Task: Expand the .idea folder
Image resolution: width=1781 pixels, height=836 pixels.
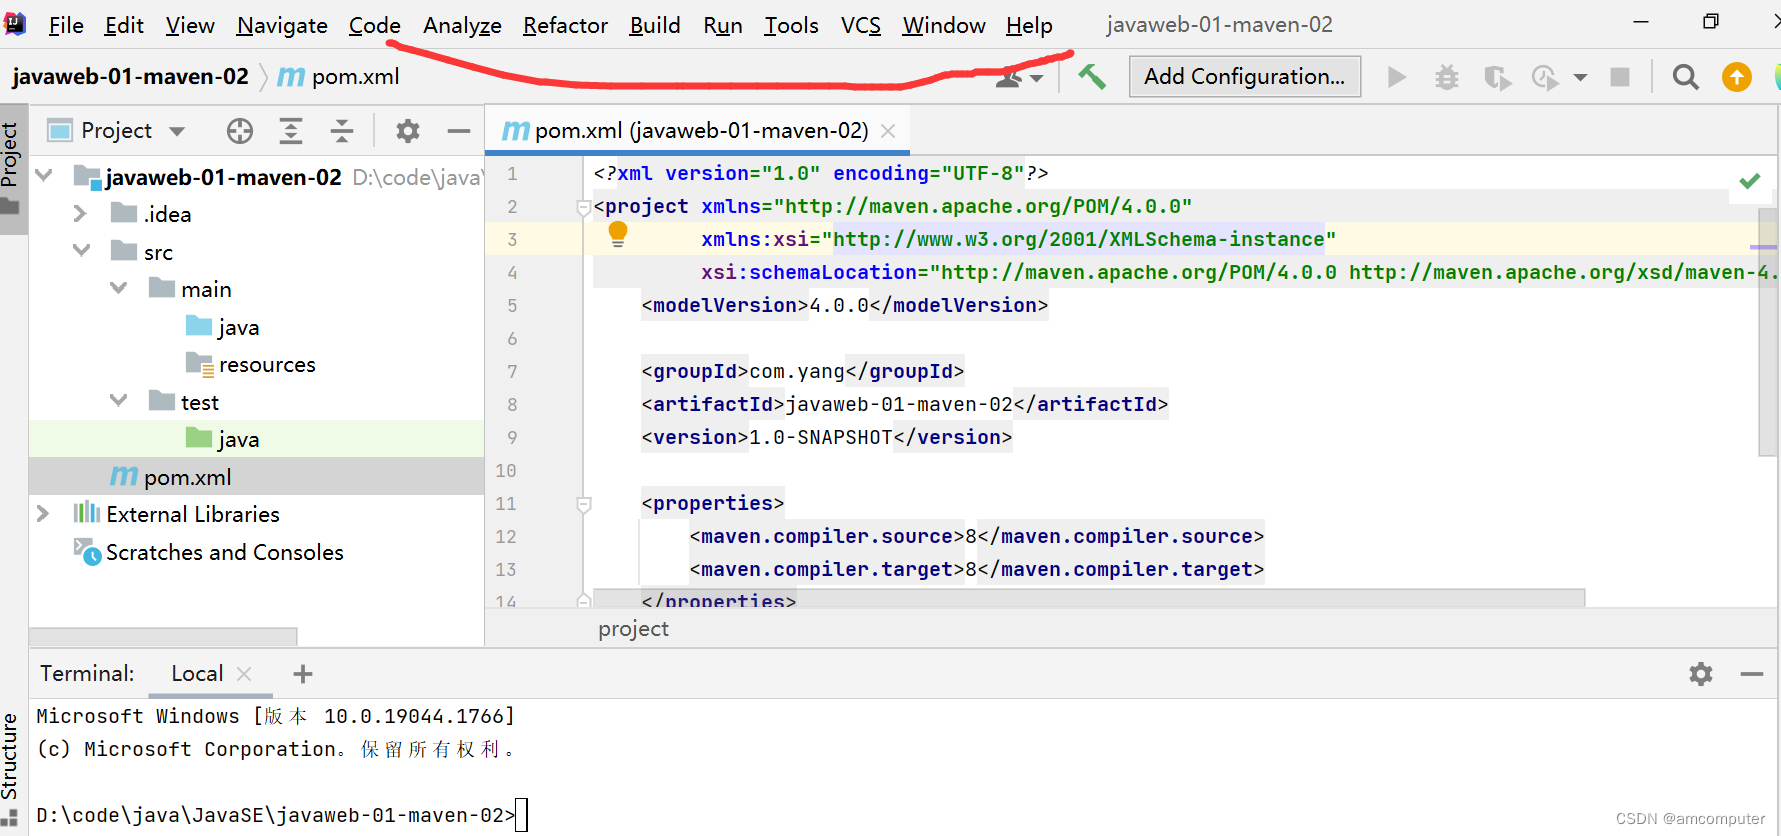Action: pos(80,213)
